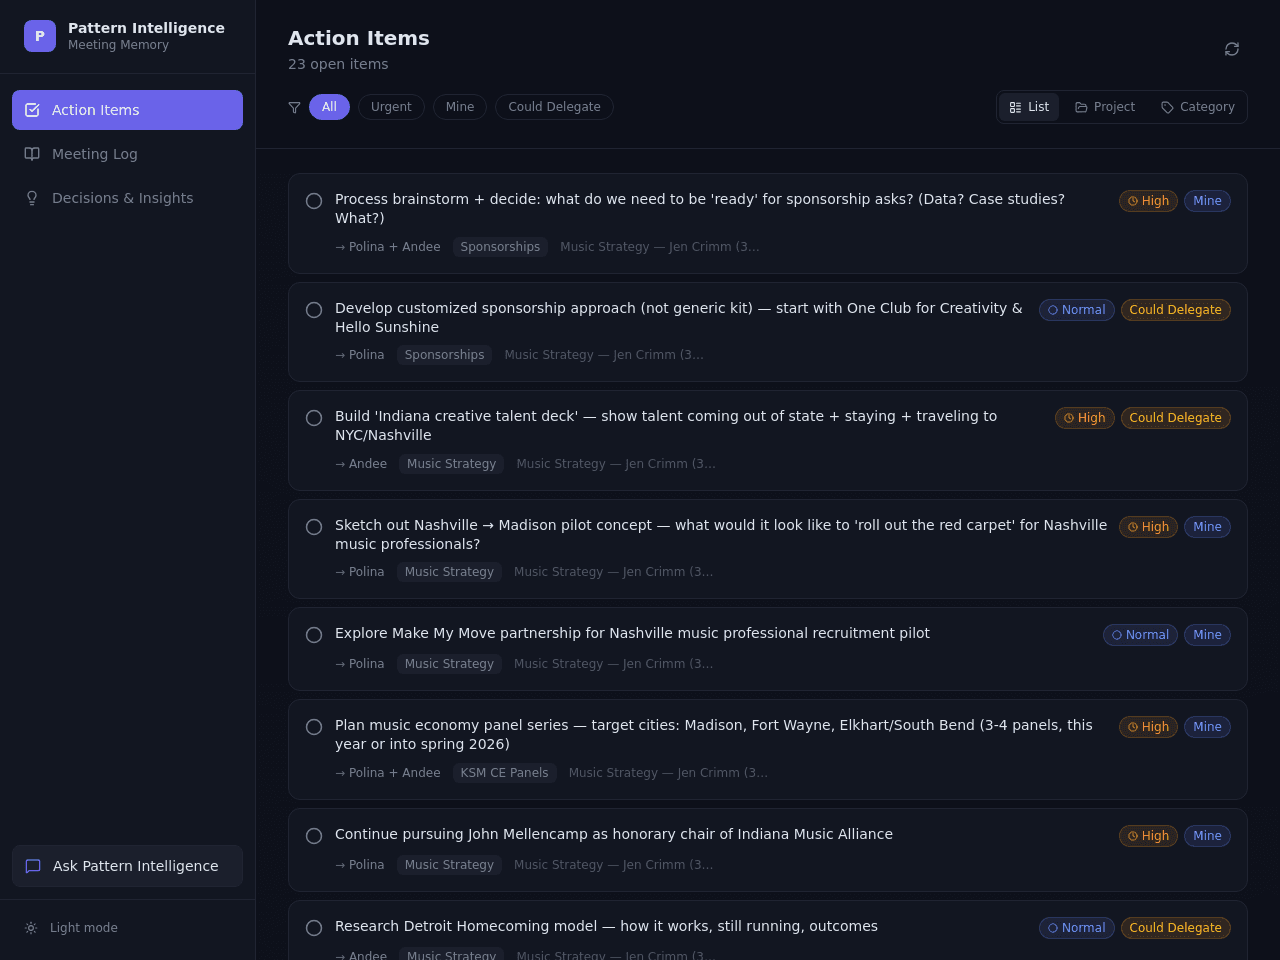
Task: Click the Pattern Intelligence logo icon
Action: tap(40, 36)
